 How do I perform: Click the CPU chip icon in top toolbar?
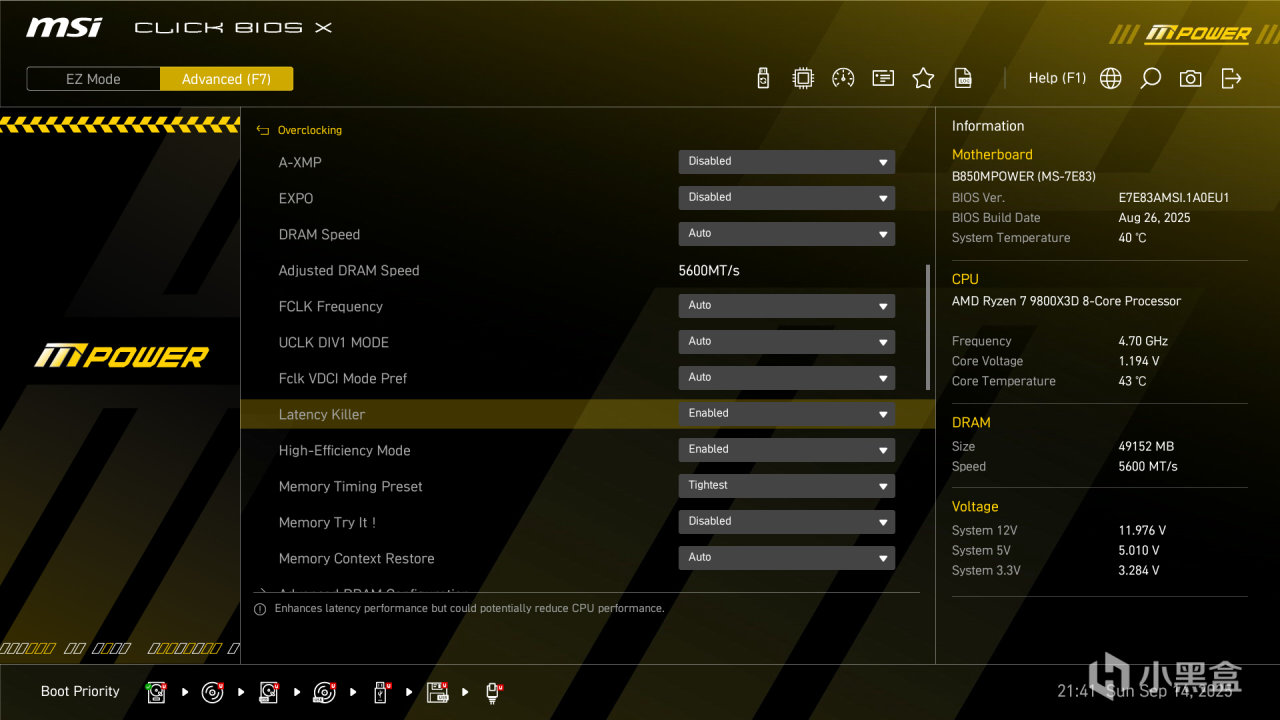click(x=803, y=78)
